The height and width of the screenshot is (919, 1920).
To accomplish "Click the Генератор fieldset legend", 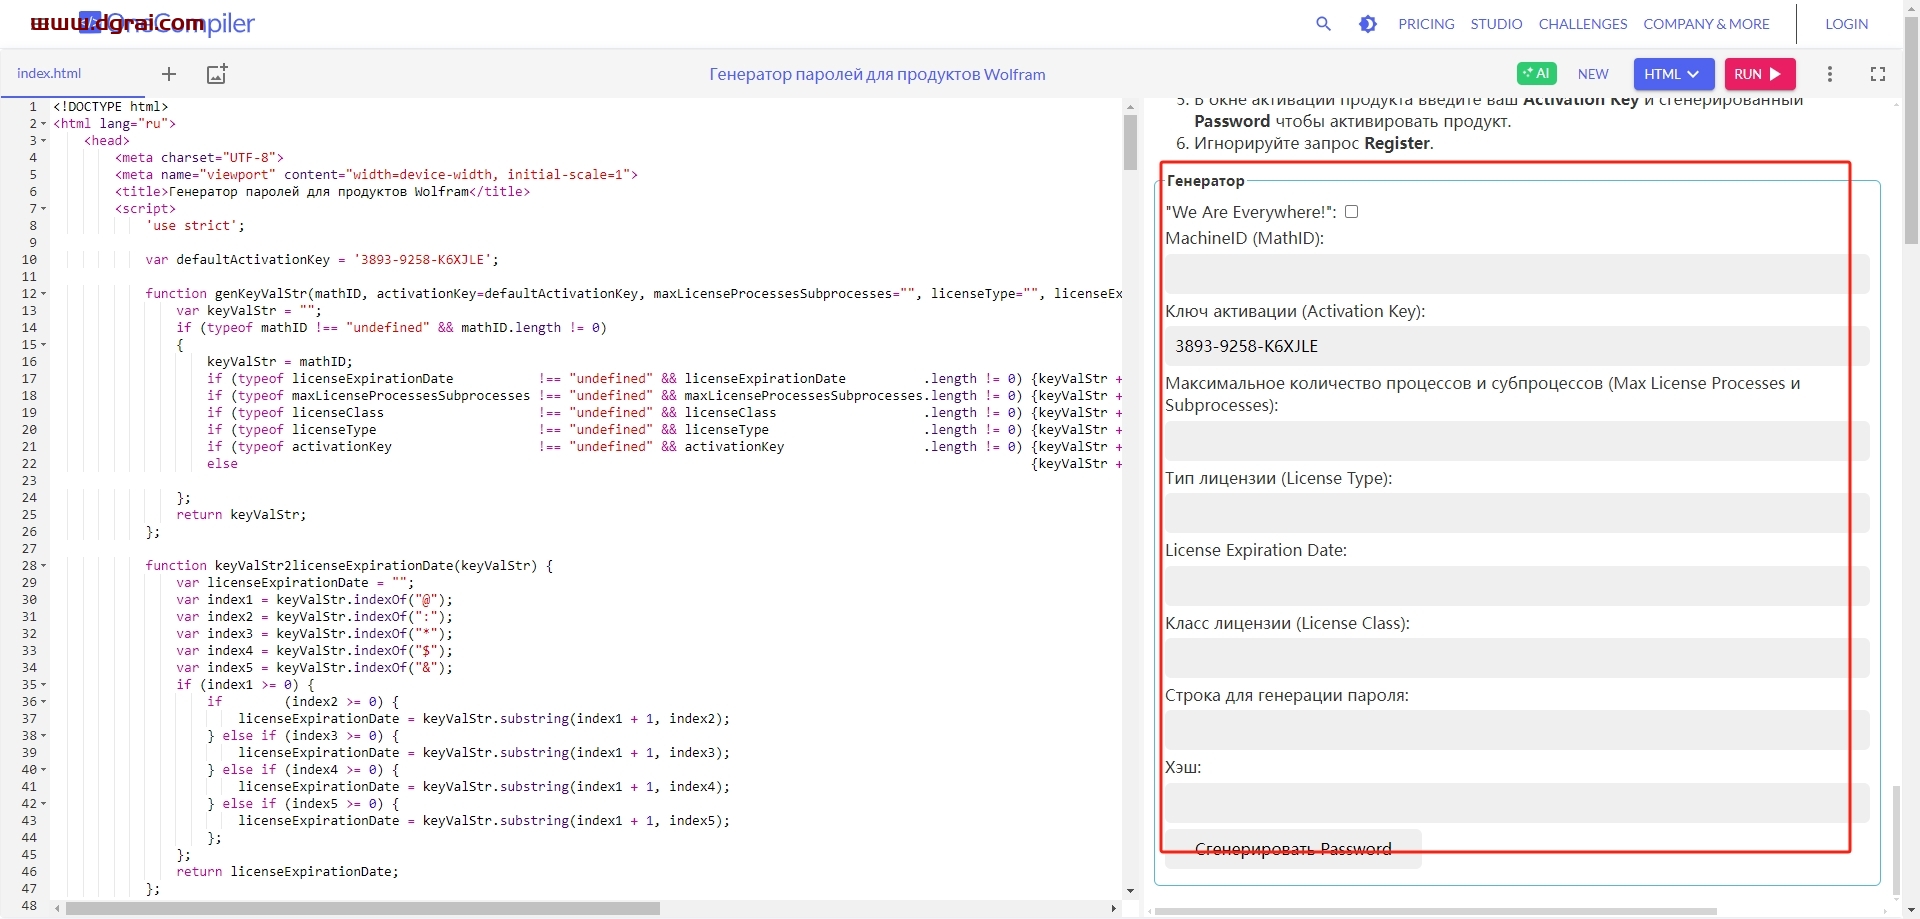I will (x=1205, y=181).
